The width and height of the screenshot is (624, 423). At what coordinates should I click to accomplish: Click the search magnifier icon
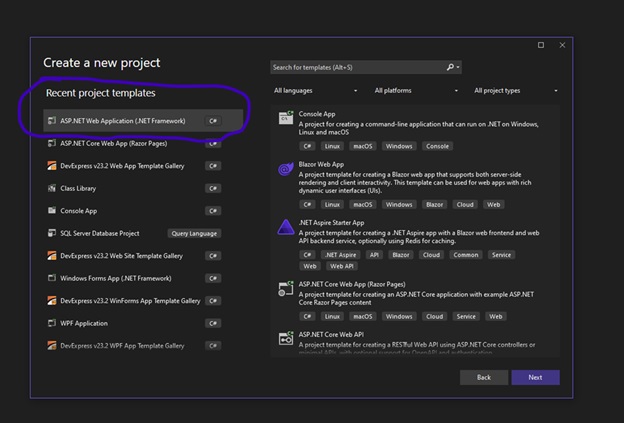[450, 67]
